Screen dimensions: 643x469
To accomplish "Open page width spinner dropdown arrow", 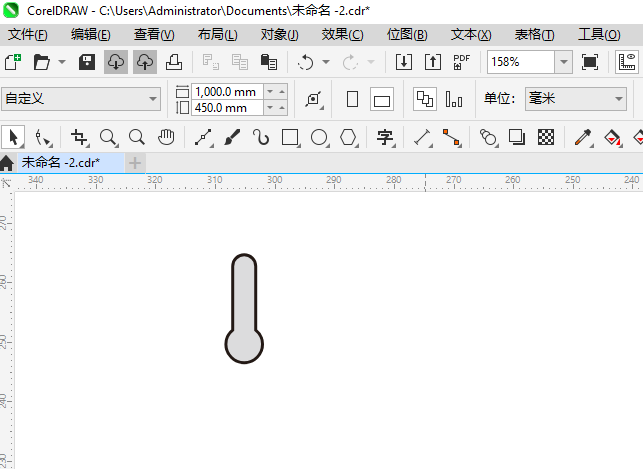I will 270,92.
